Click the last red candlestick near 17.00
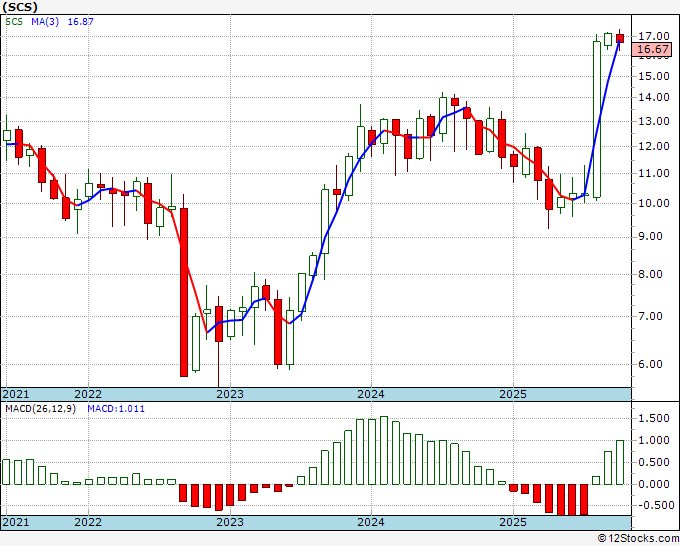This screenshot has height=546, width=680. point(620,39)
